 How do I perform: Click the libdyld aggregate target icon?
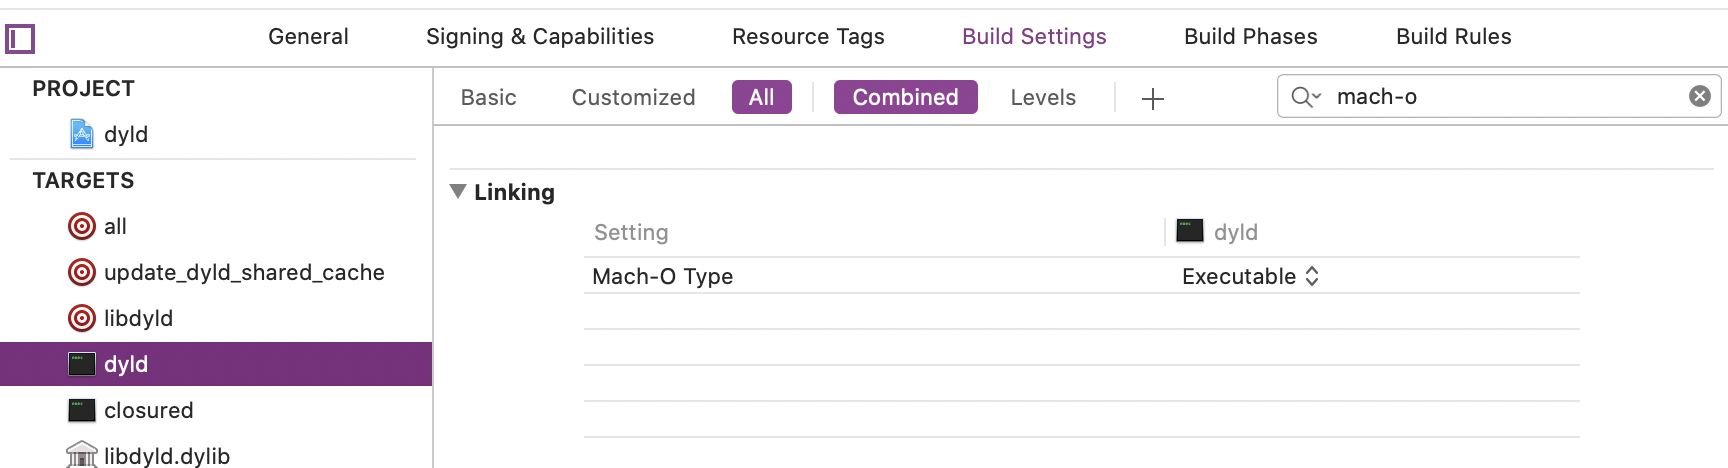point(82,318)
